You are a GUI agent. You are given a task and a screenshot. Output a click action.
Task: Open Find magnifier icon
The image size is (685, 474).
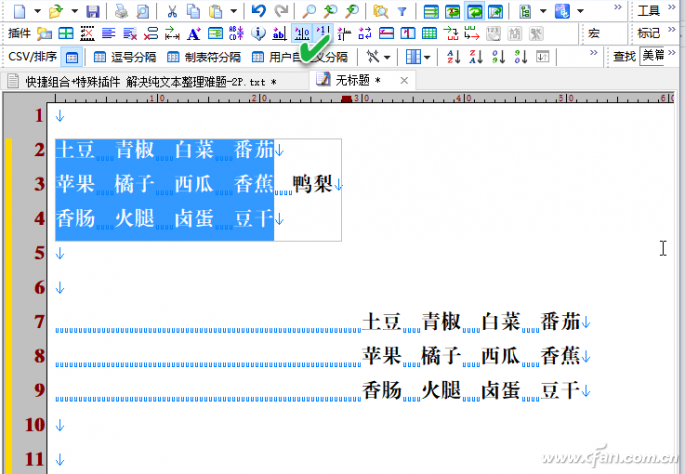(x=309, y=11)
